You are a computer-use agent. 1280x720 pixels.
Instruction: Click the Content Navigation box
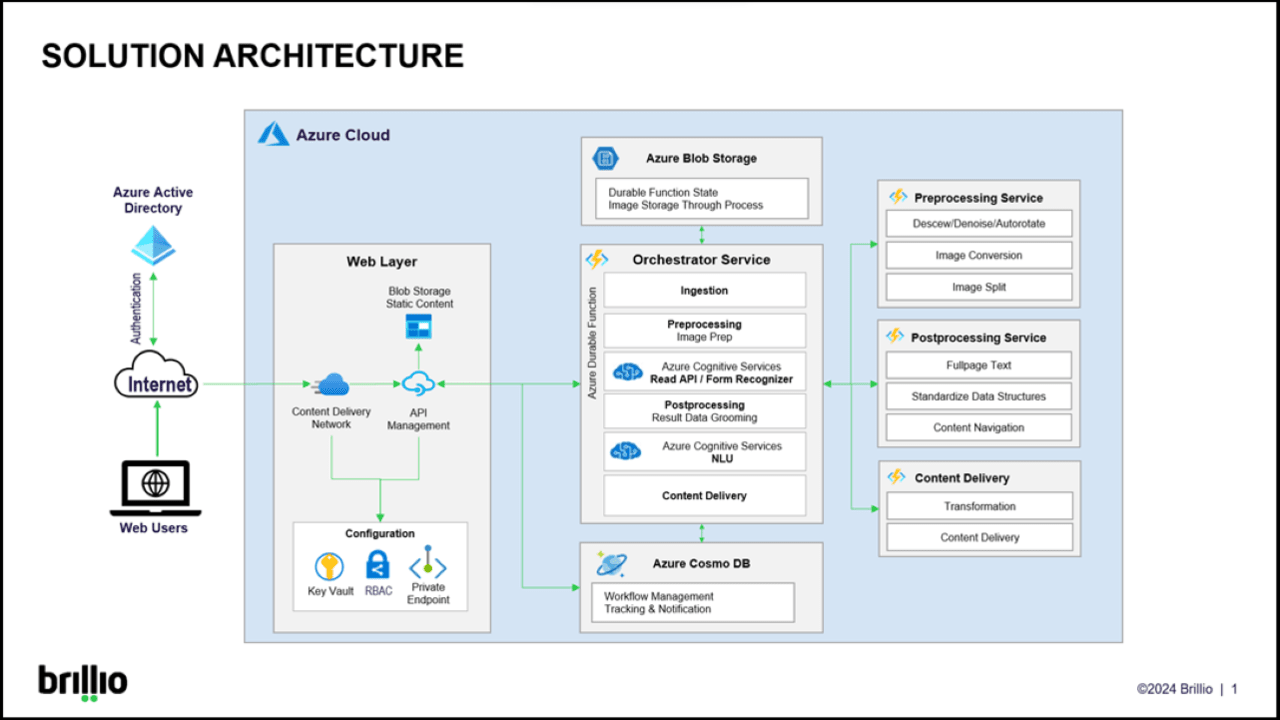(x=979, y=427)
